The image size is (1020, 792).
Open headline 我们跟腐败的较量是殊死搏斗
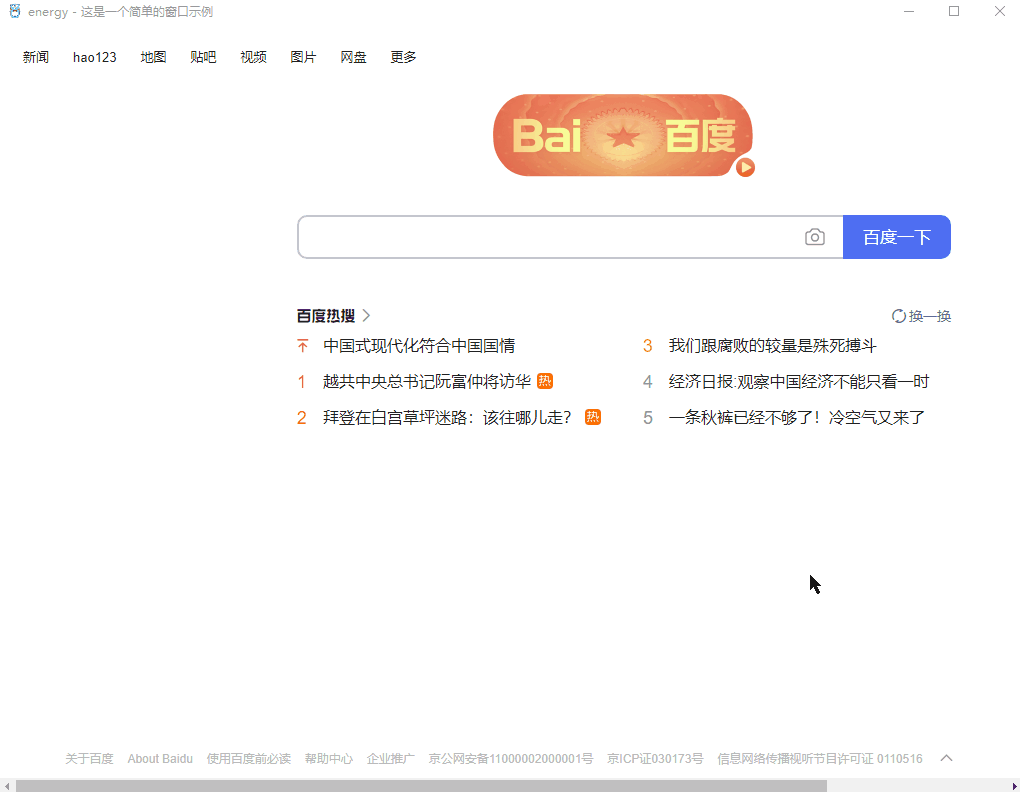coord(772,346)
